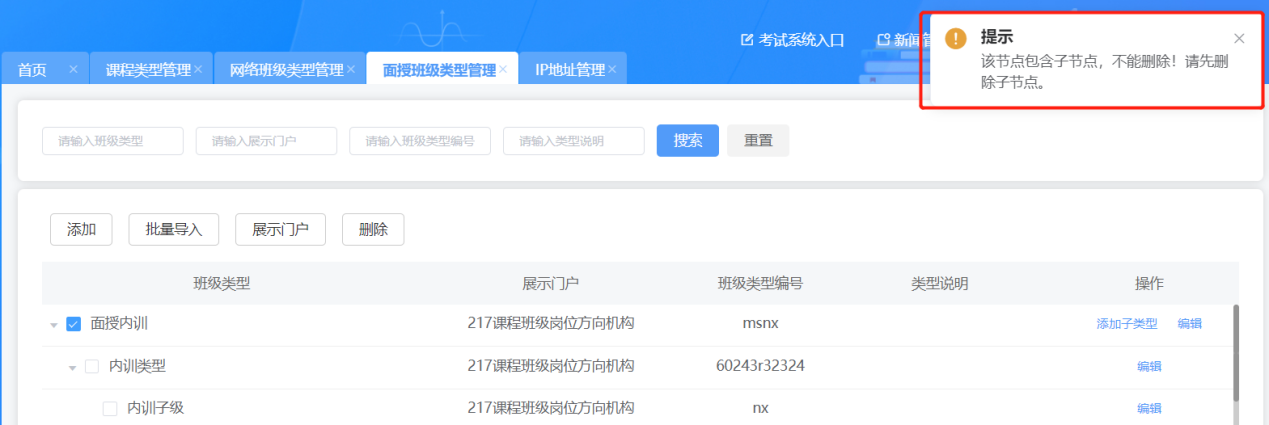
Task: Click 编辑 in the 内训子级 row
Action: pos(1149,409)
